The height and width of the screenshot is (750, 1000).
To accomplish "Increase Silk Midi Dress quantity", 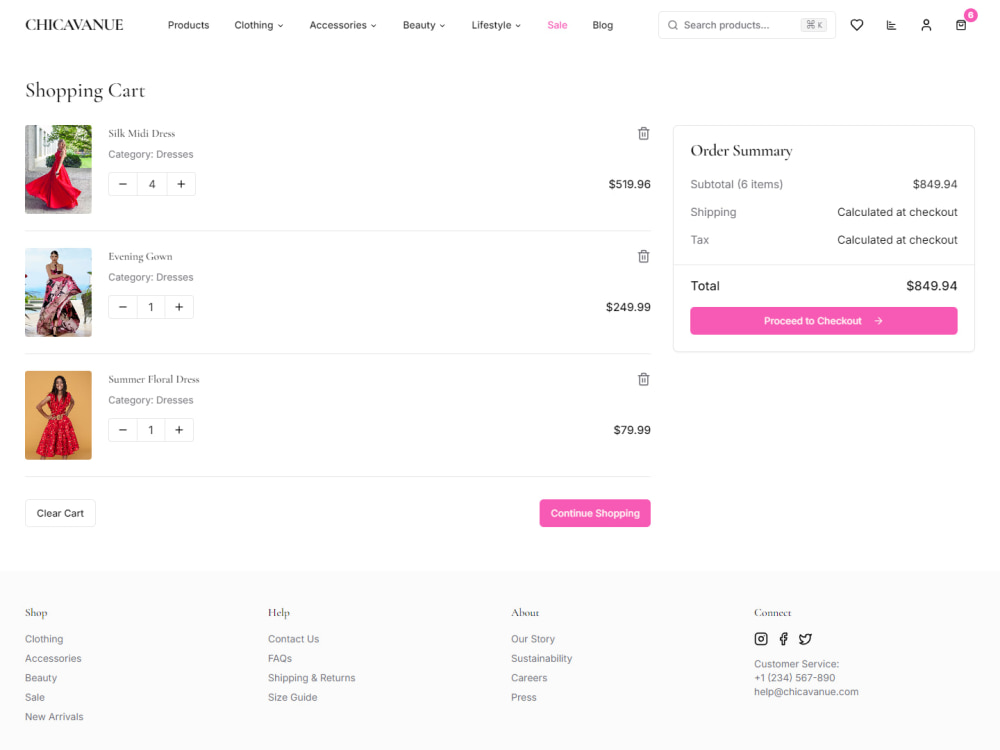I will click(x=181, y=184).
